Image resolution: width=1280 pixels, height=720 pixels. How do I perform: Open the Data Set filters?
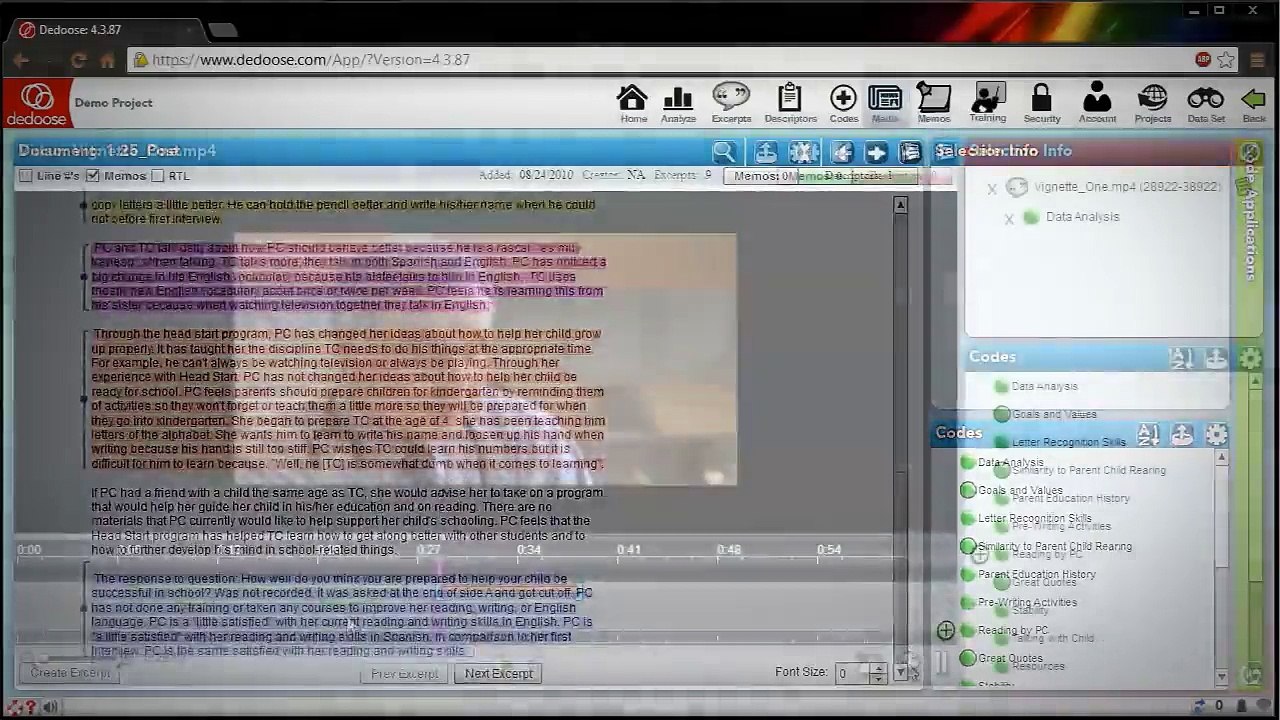click(x=1205, y=104)
